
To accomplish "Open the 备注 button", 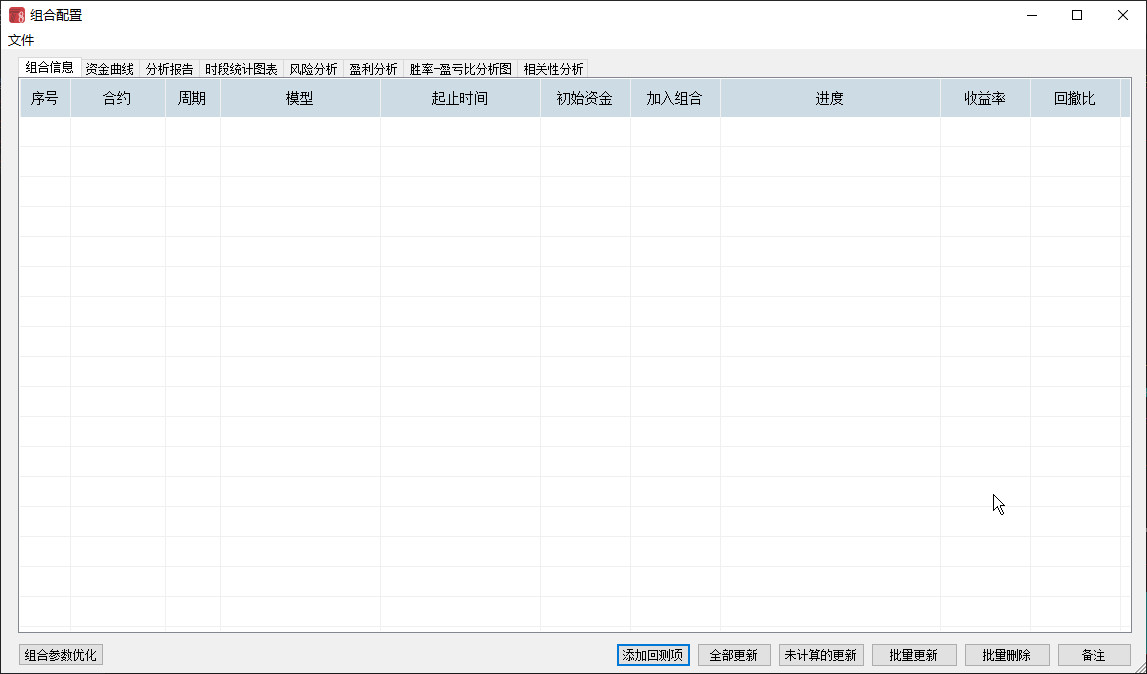I will click(1094, 655).
